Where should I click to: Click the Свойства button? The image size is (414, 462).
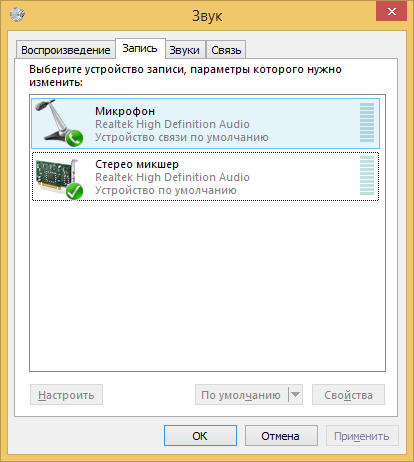coord(348,395)
